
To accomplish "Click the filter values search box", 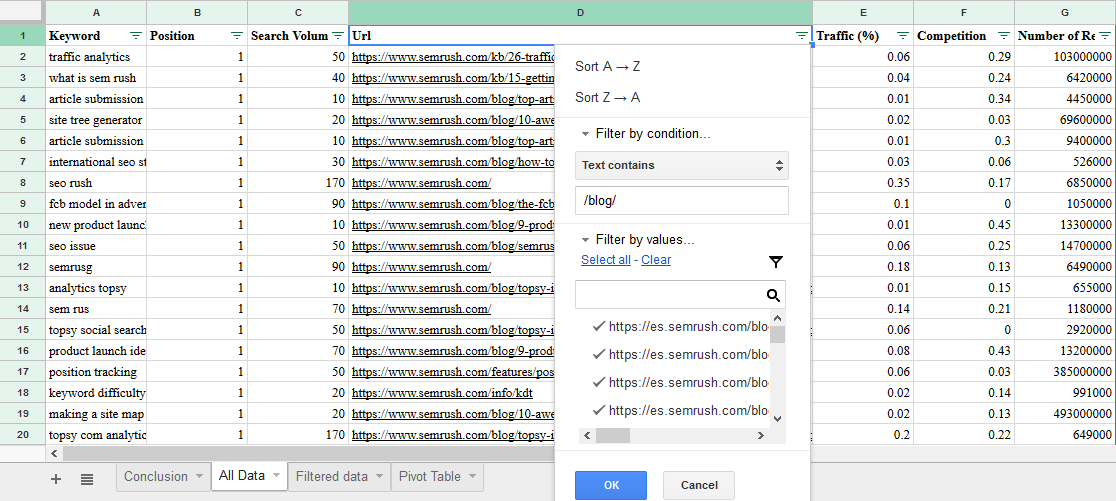I will (670, 295).
